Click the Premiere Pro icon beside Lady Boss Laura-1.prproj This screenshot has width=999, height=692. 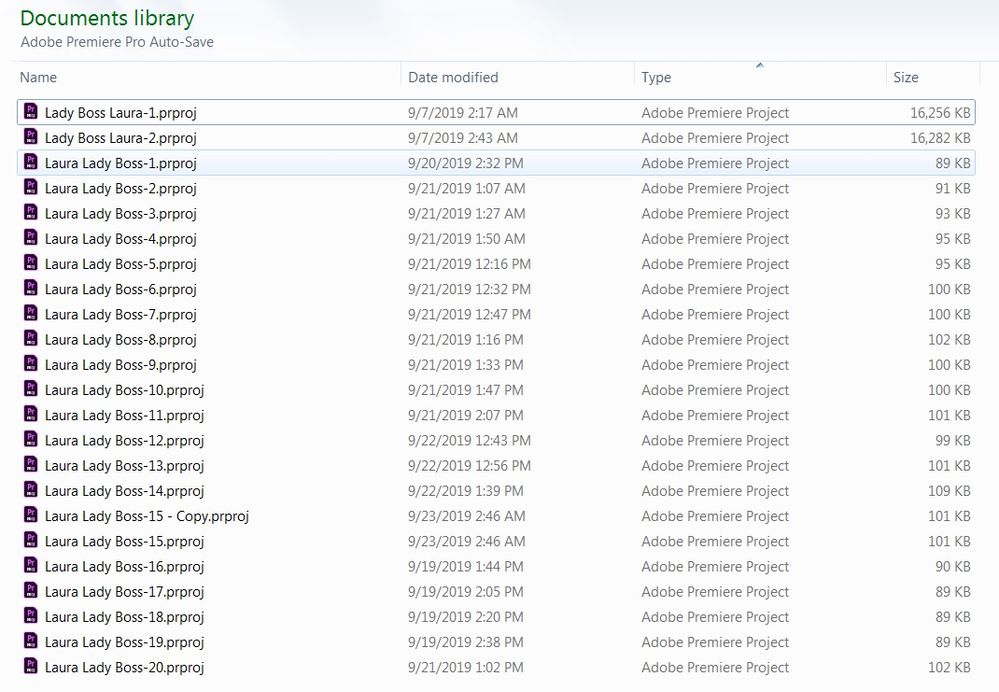click(x=33, y=112)
